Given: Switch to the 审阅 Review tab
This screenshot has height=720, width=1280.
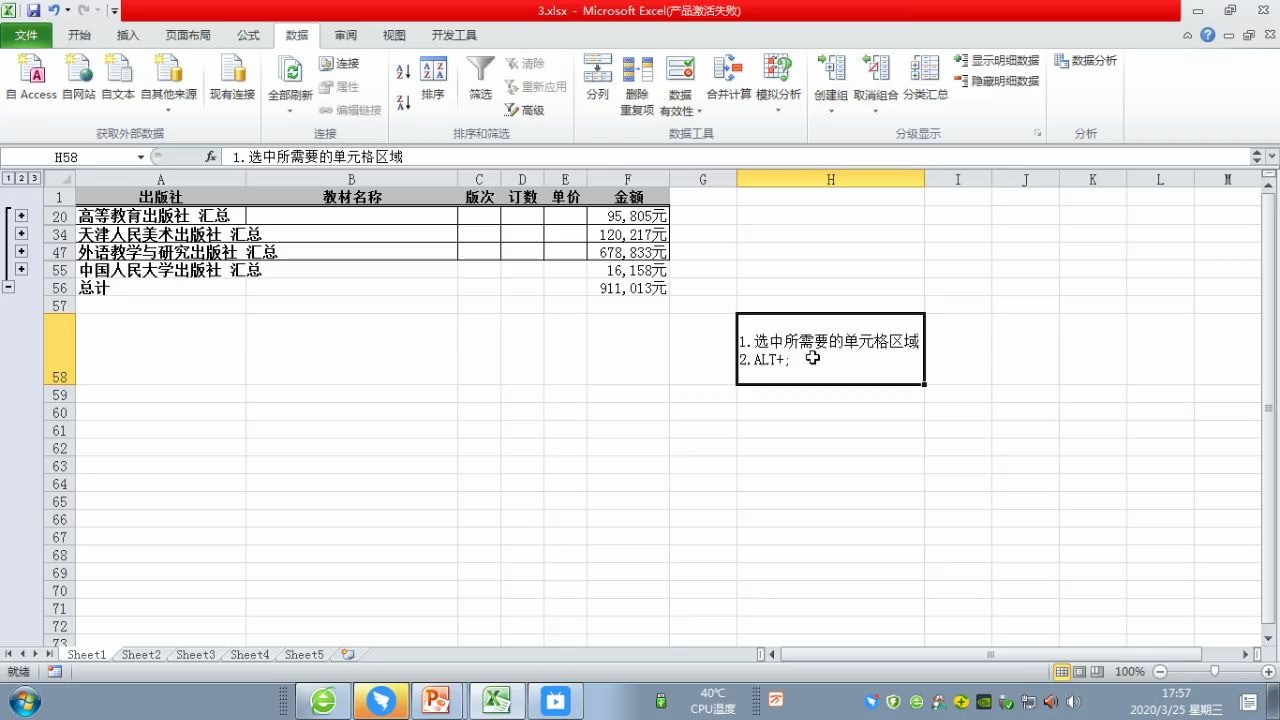Looking at the screenshot, I should pos(346,35).
